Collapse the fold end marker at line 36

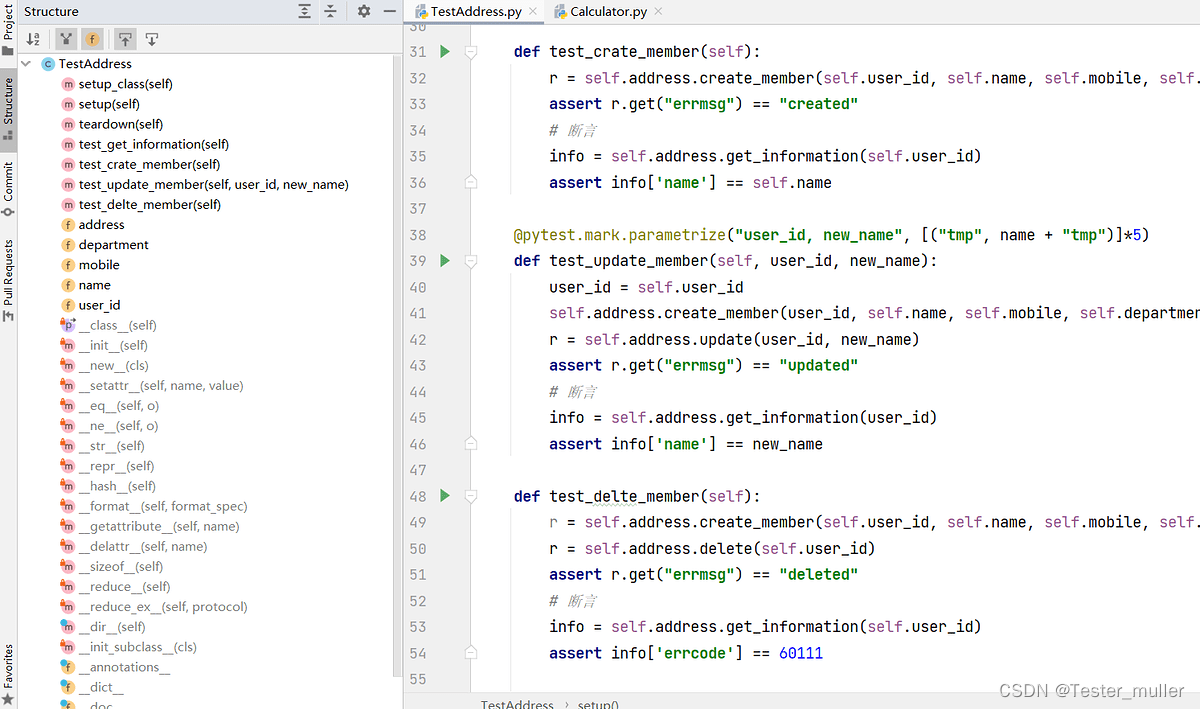click(x=471, y=182)
